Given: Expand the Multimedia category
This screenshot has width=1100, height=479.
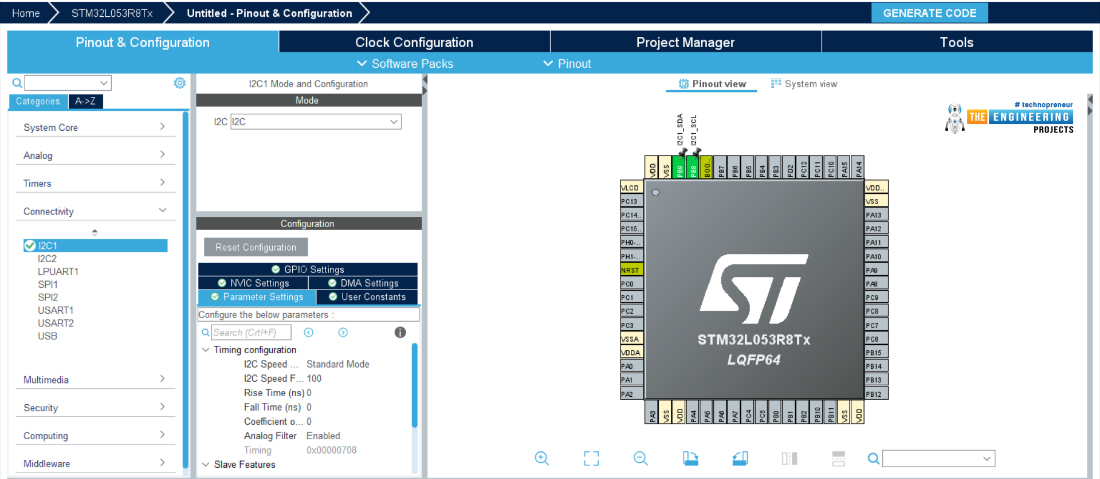Looking at the screenshot, I should pyautogui.click(x=95, y=379).
